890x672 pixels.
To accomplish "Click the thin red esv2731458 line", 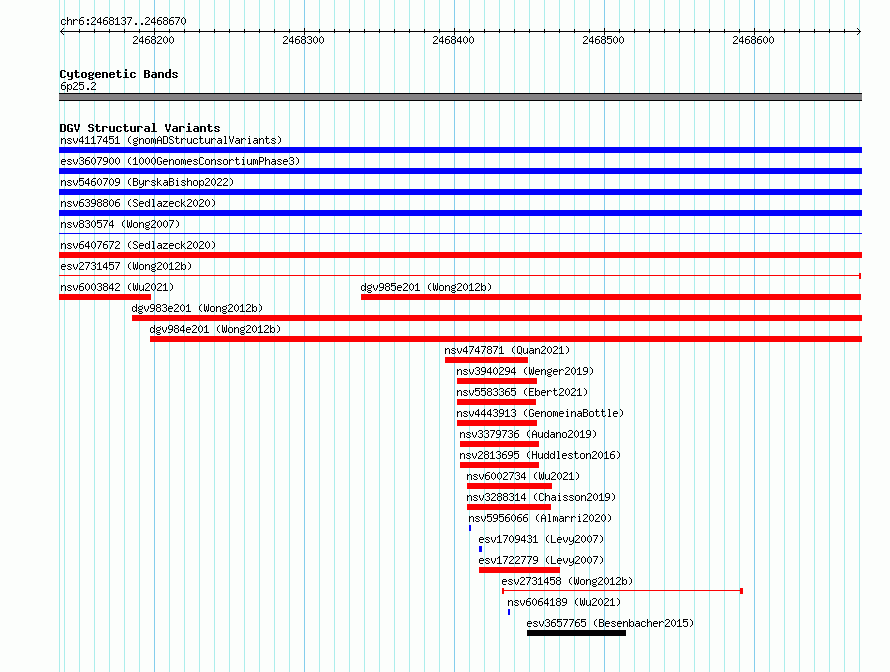I will pos(623,591).
